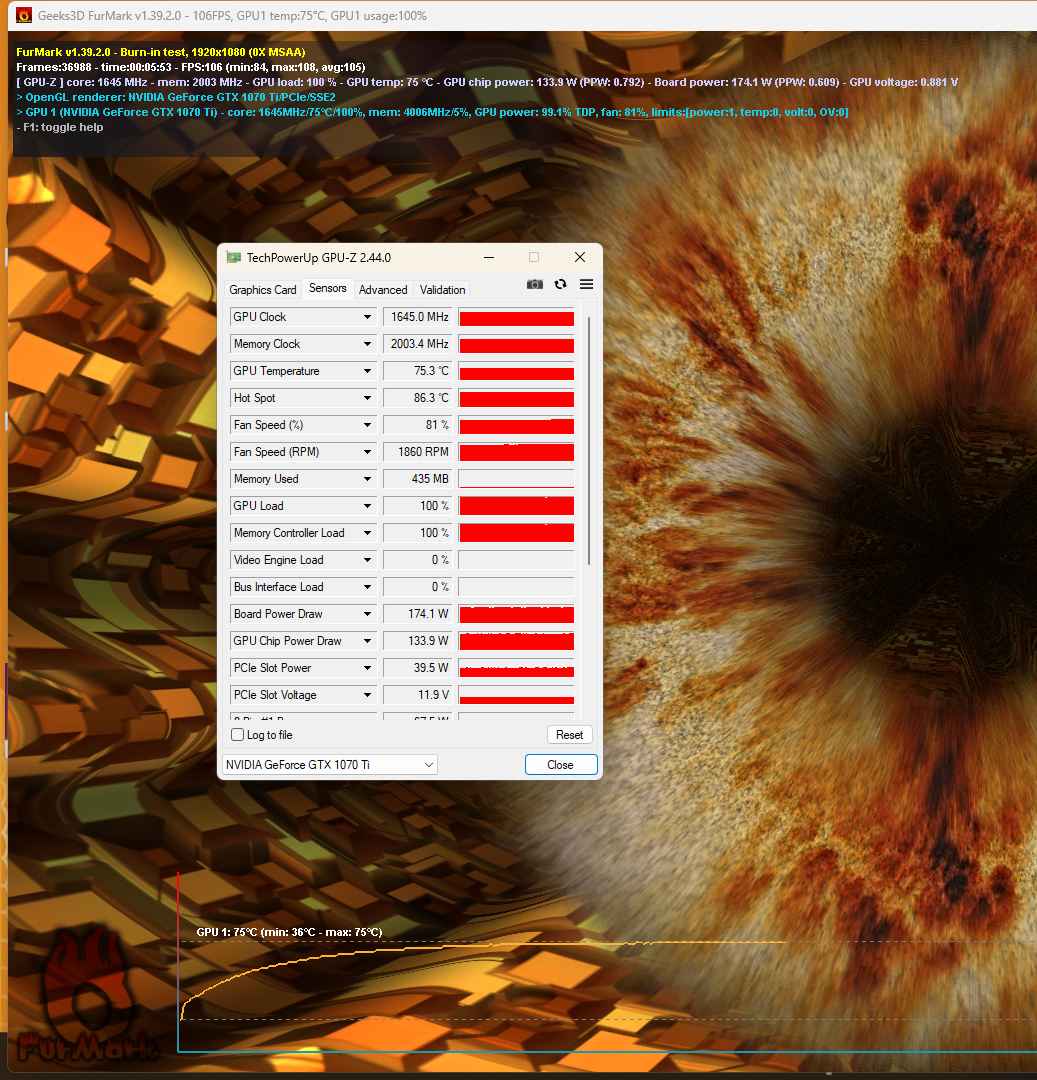Click the Reset button

(x=569, y=735)
